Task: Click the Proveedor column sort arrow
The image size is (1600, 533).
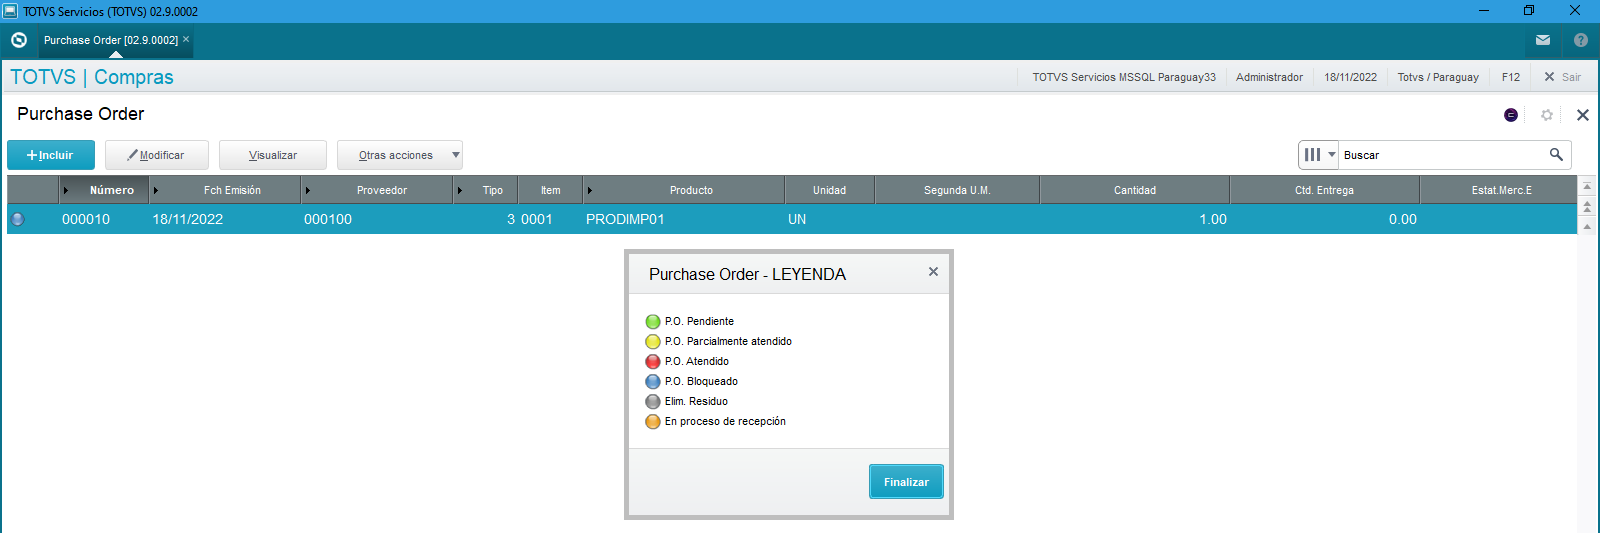Action: pos(308,190)
